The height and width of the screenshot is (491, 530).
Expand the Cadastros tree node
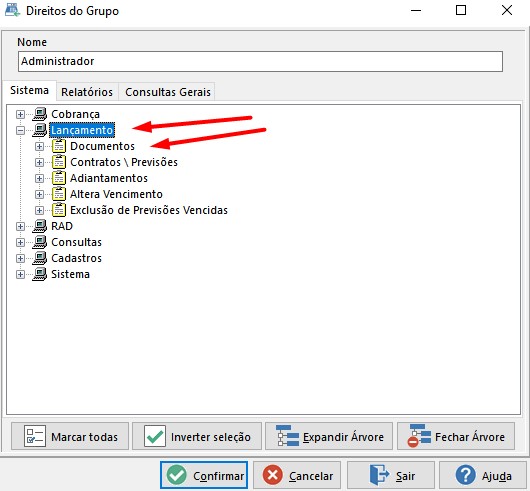(20, 258)
